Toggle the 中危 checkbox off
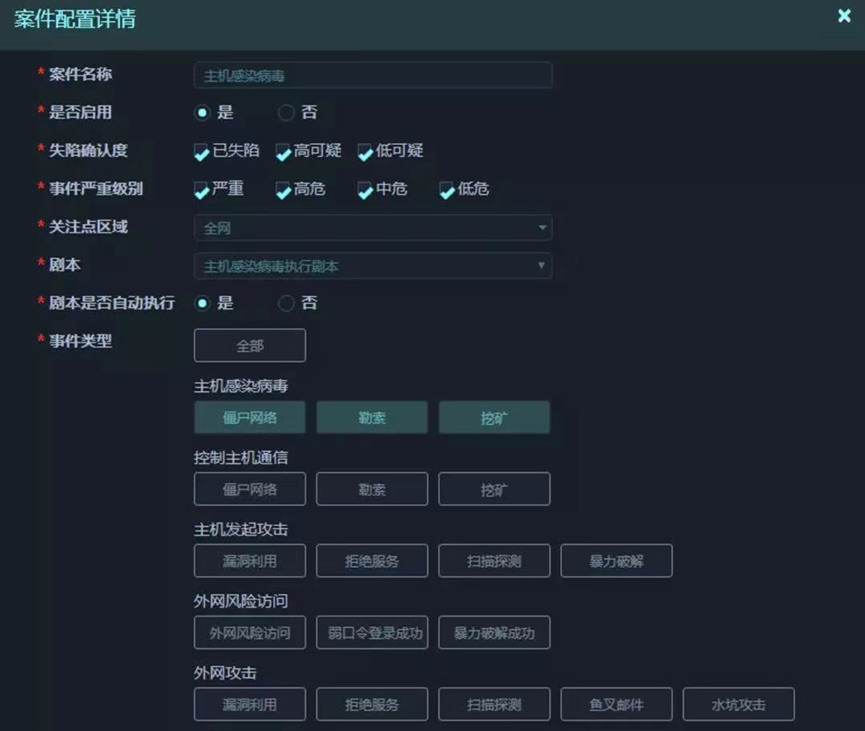The height and width of the screenshot is (731, 865). tap(363, 189)
